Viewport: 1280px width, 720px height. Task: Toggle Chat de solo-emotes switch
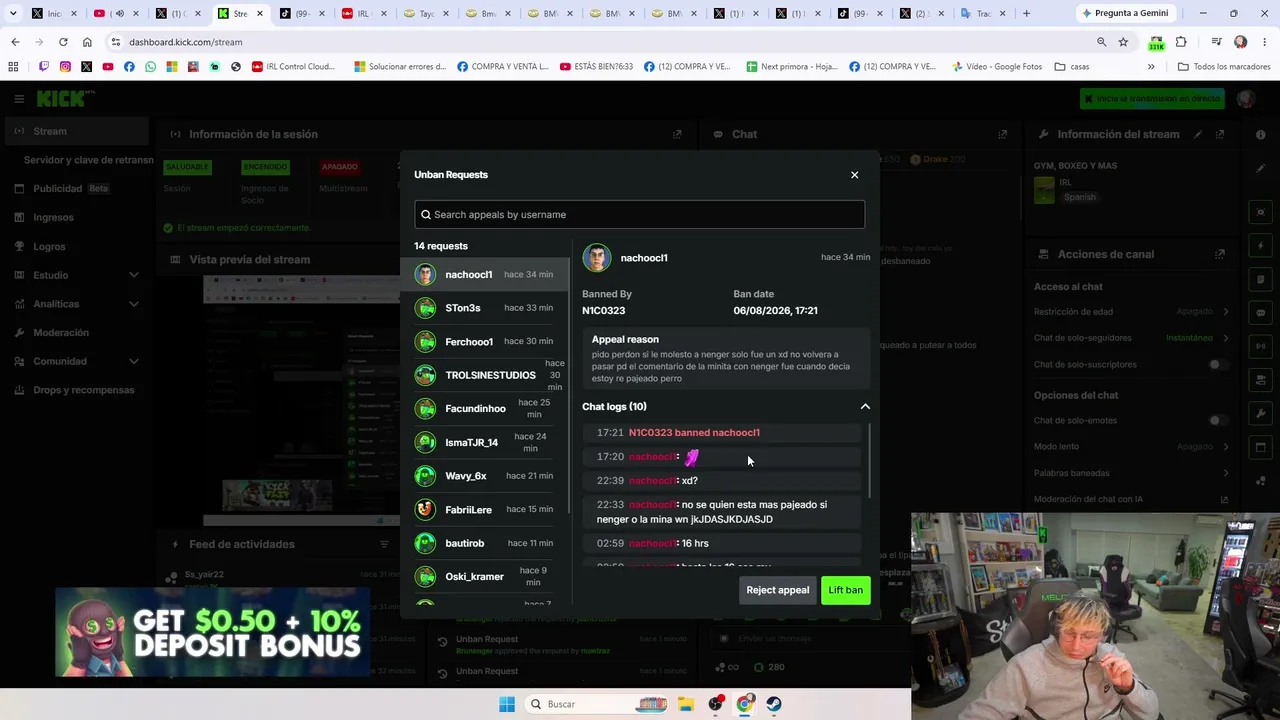pos(1218,421)
